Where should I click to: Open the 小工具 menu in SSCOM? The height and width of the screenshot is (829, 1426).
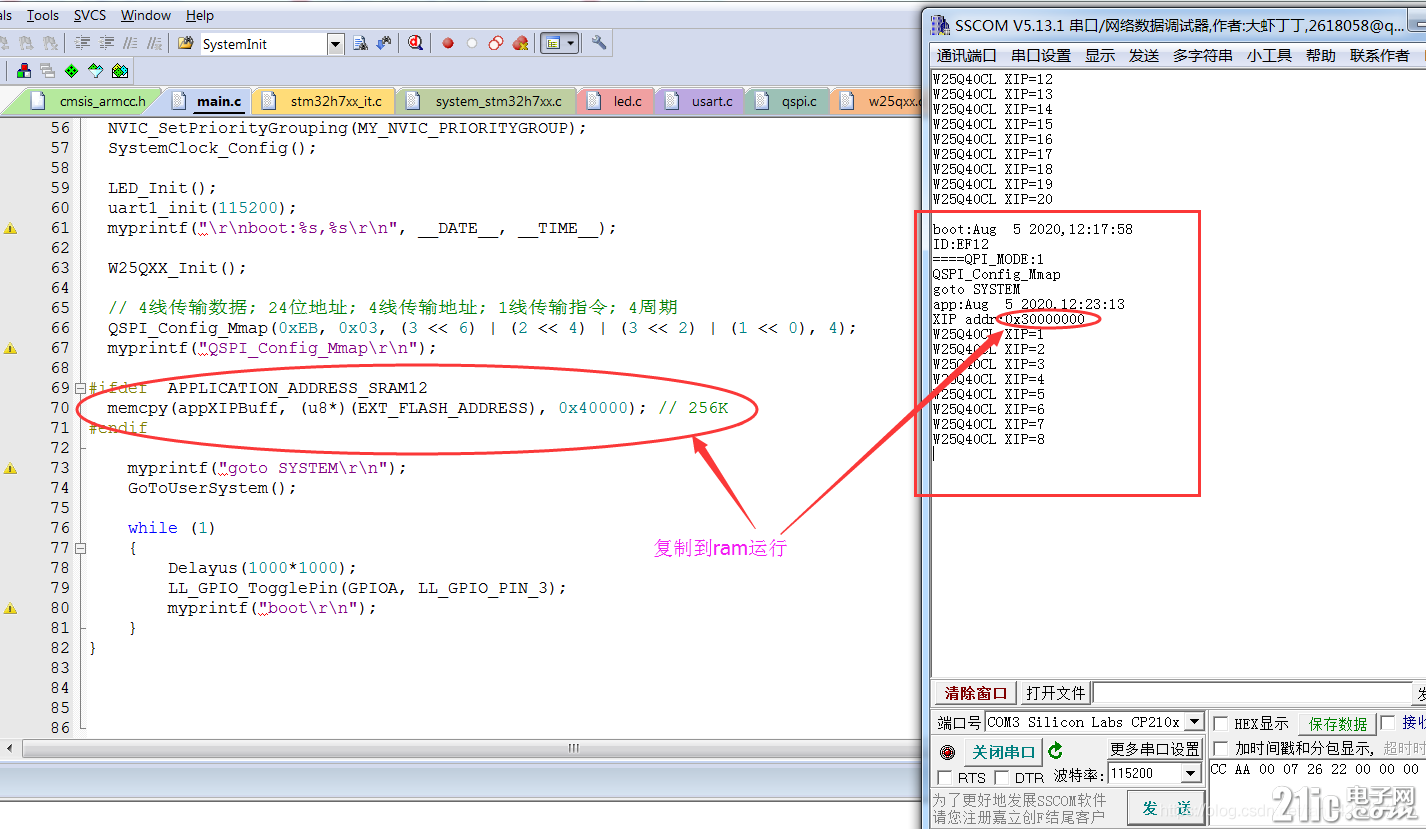point(1269,55)
